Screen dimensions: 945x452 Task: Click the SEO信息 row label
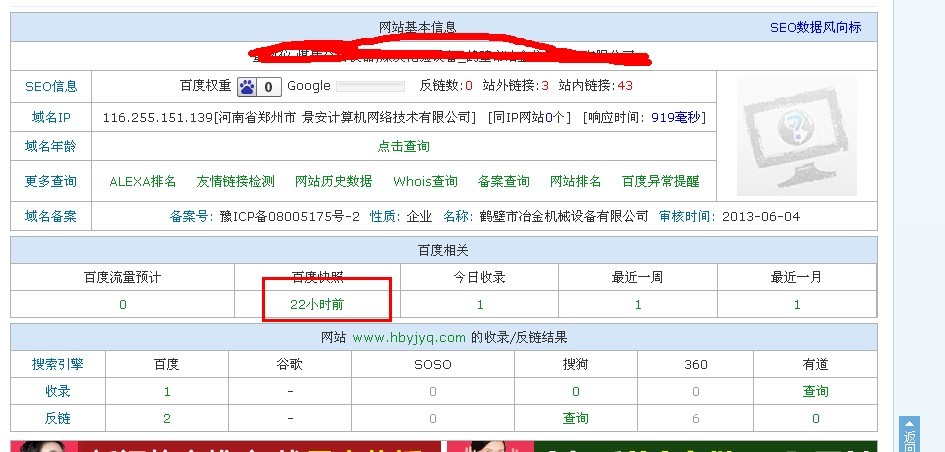[x=51, y=87]
